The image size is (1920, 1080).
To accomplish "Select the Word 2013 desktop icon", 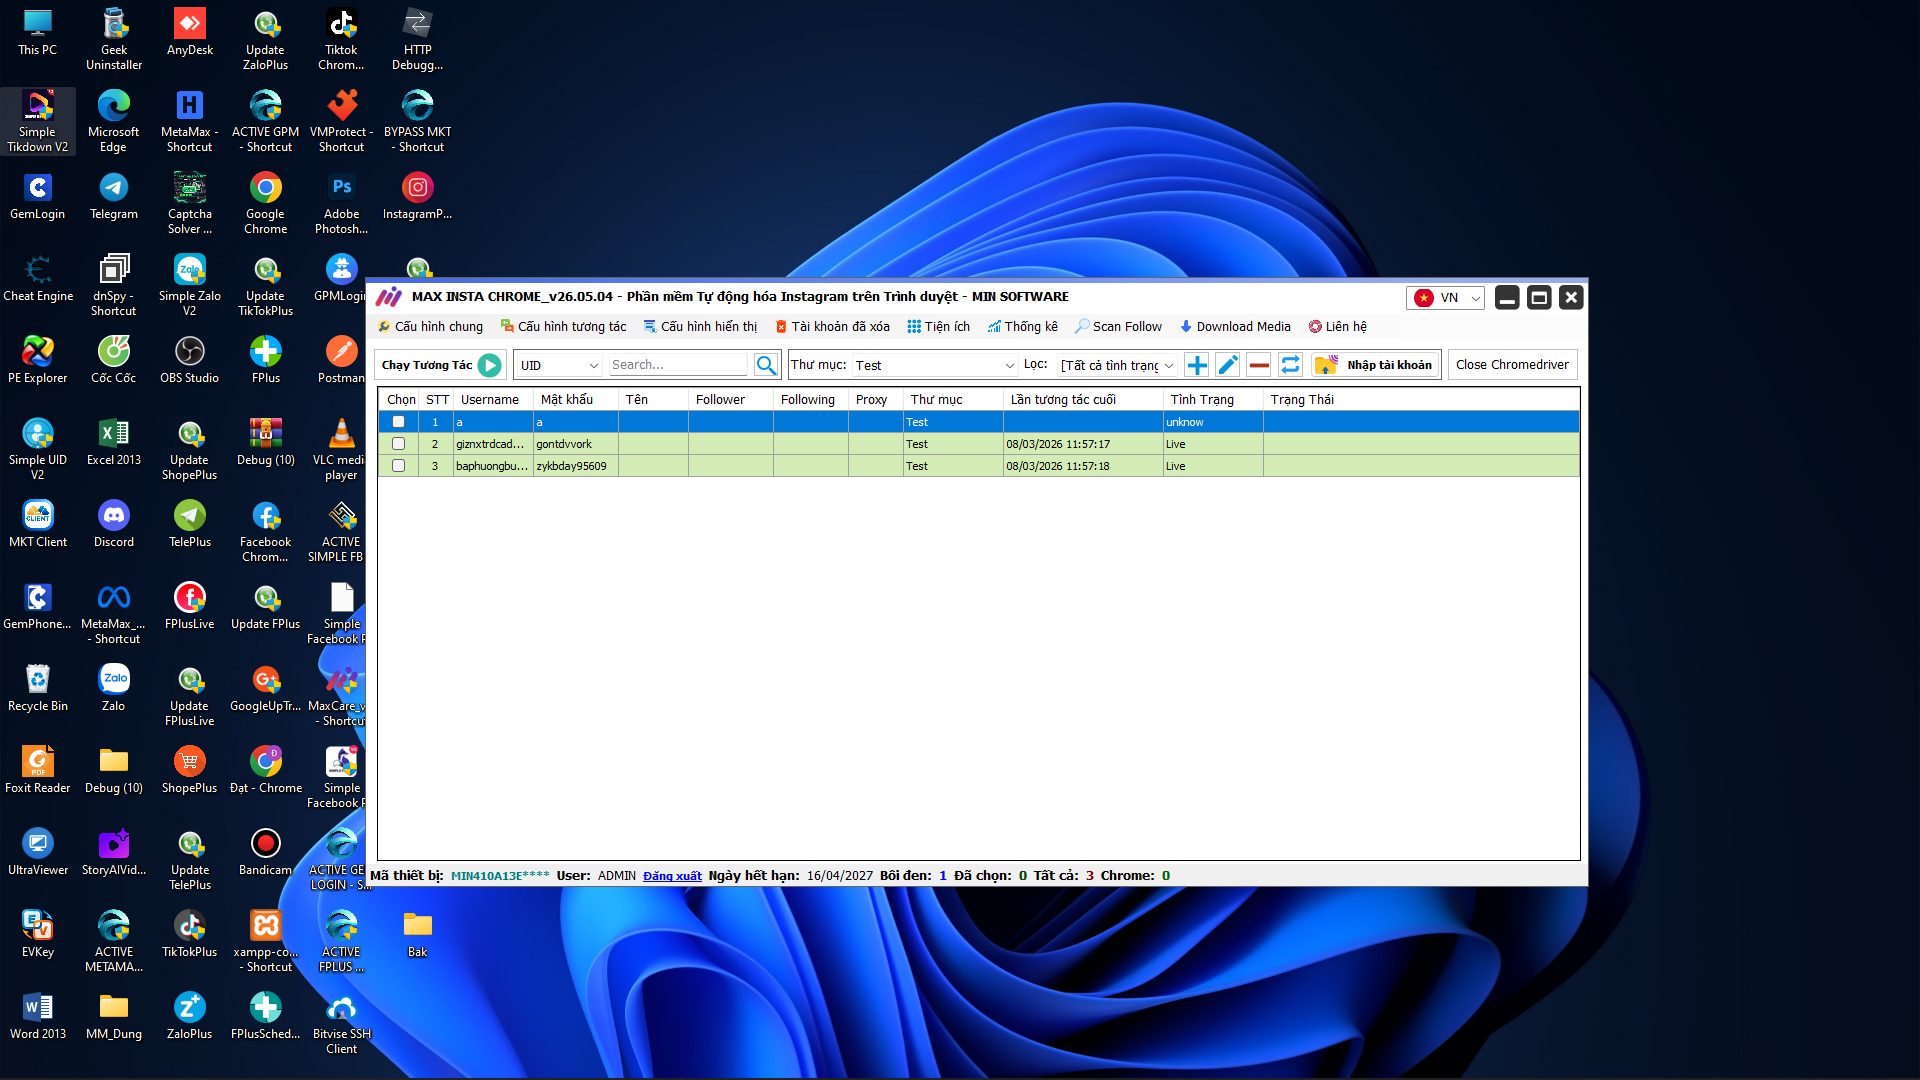I will coord(38,1016).
